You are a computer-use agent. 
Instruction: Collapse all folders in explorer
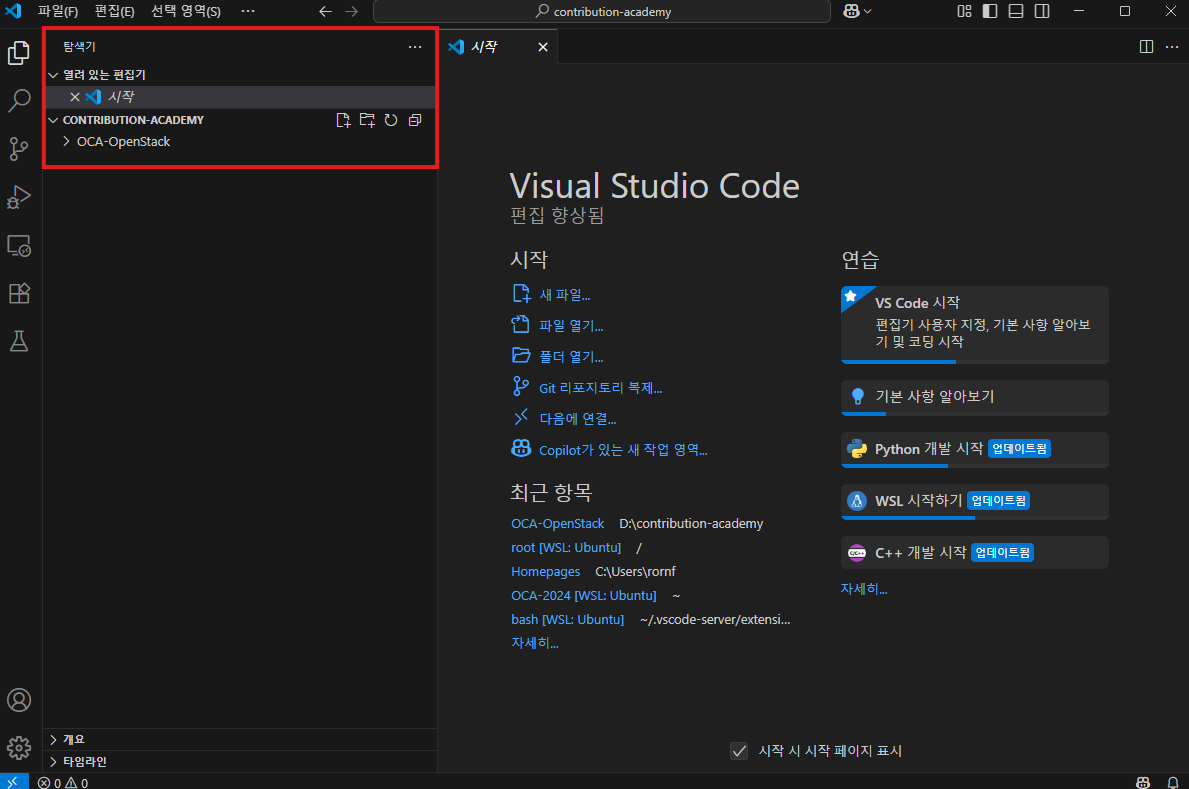[415, 120]
